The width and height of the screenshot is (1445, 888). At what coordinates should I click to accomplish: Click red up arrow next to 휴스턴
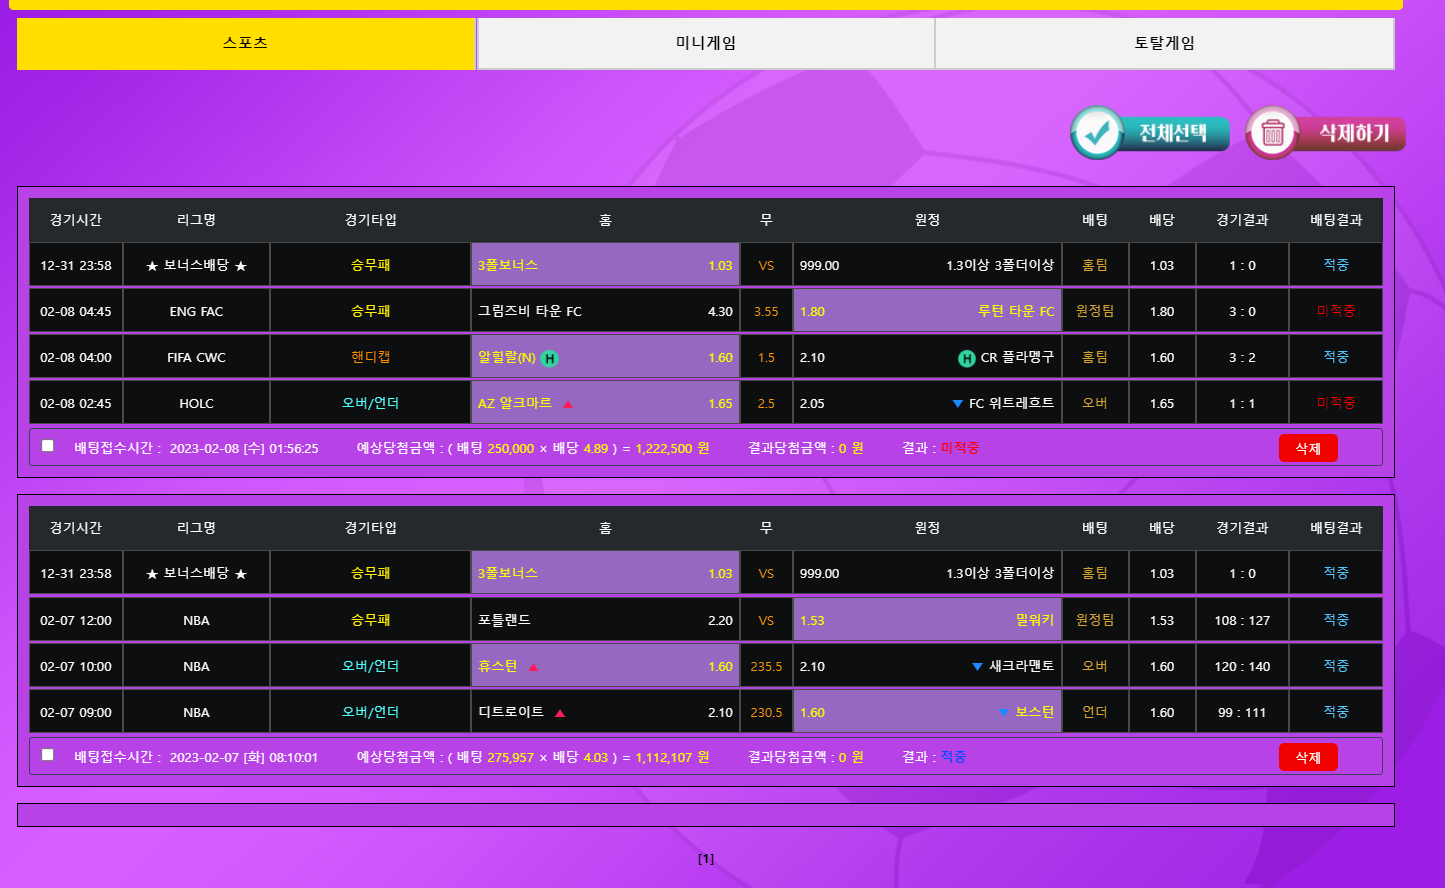[x=533, y=667]
